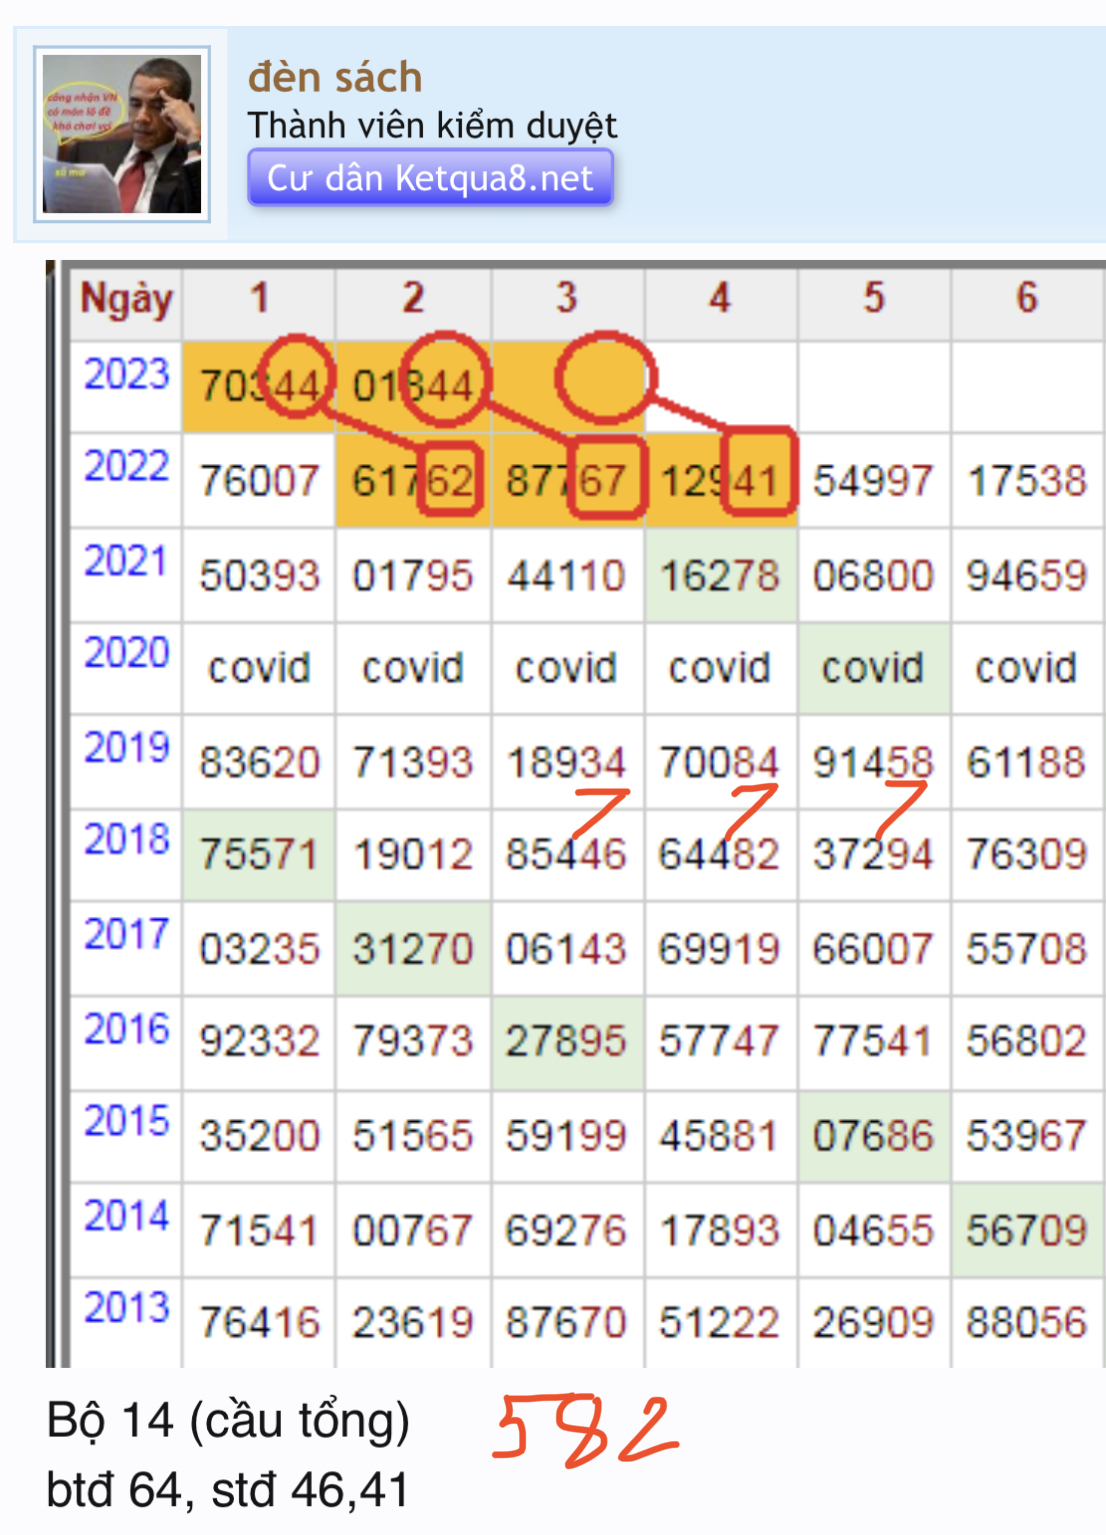Select the cell with 75571
1106x1535 pixels.
[259, 855]
